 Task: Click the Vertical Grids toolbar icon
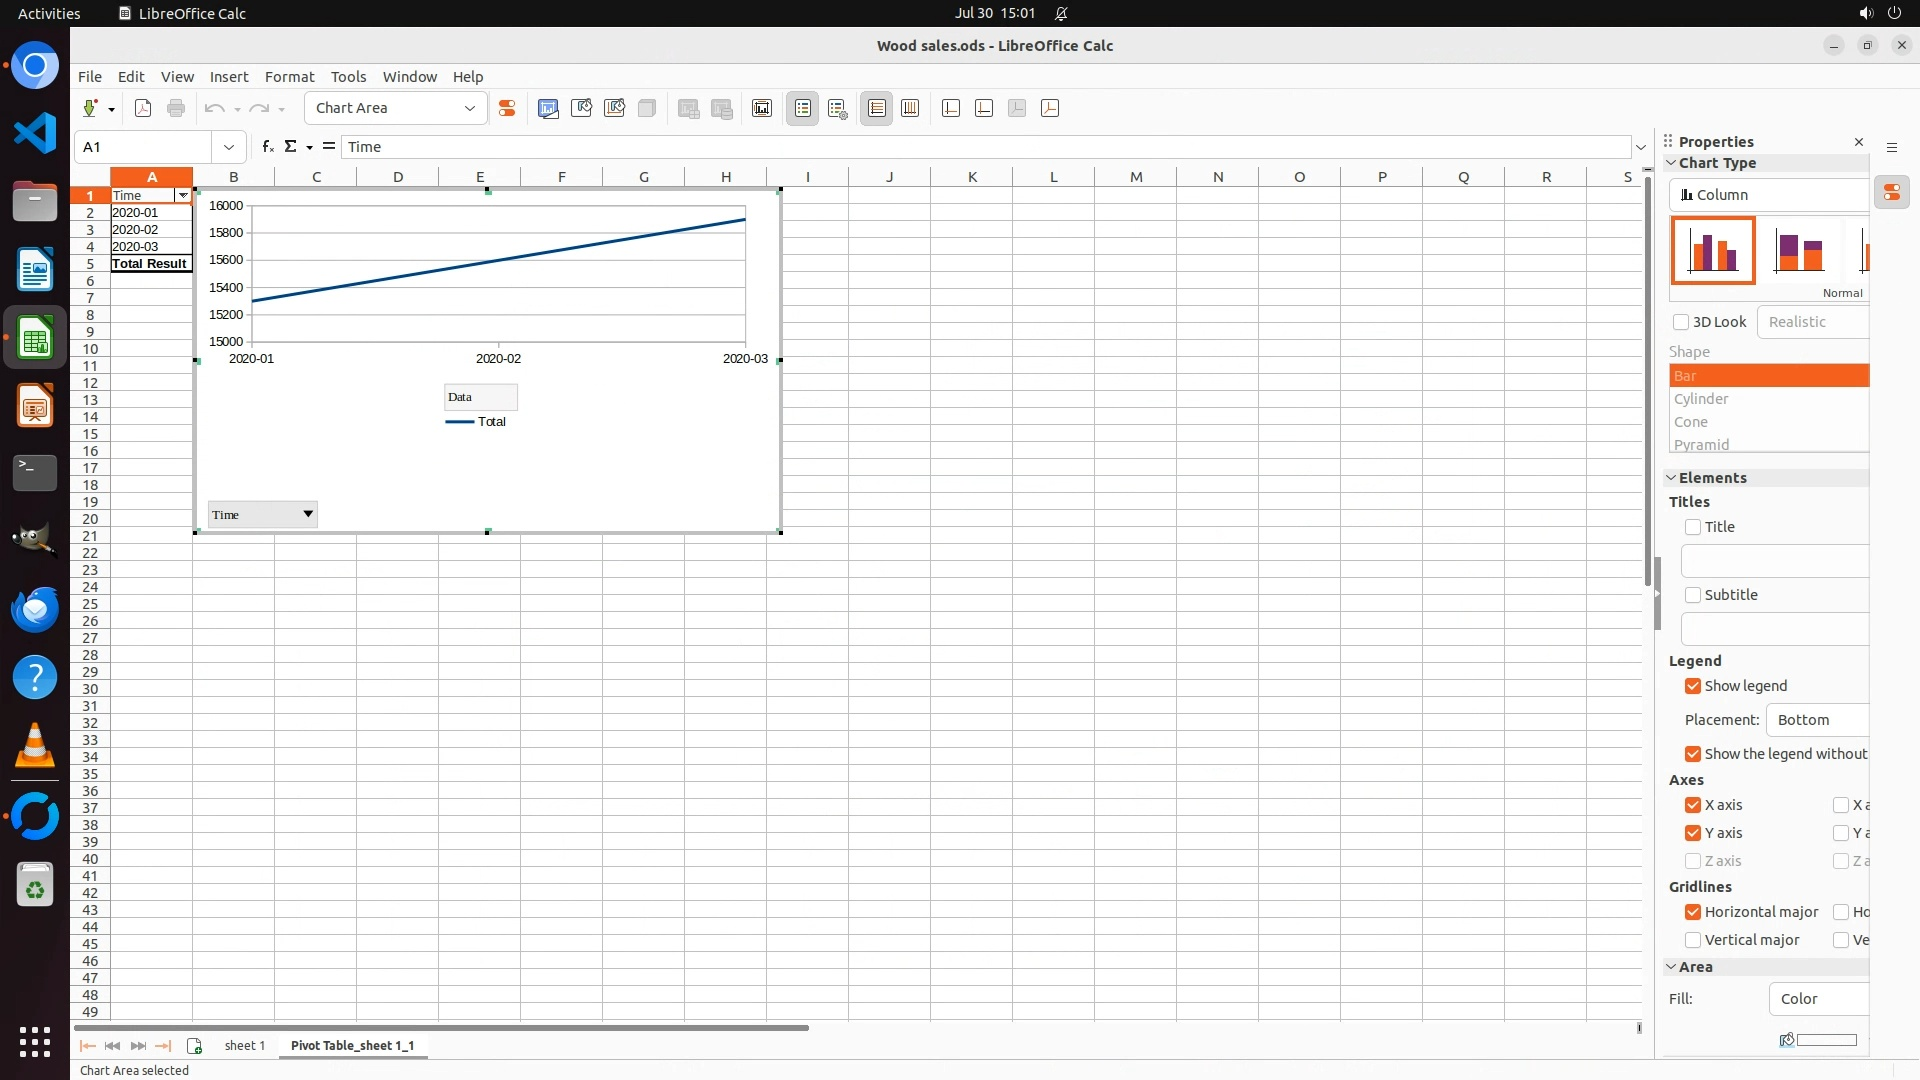click(x=910, y=109)
